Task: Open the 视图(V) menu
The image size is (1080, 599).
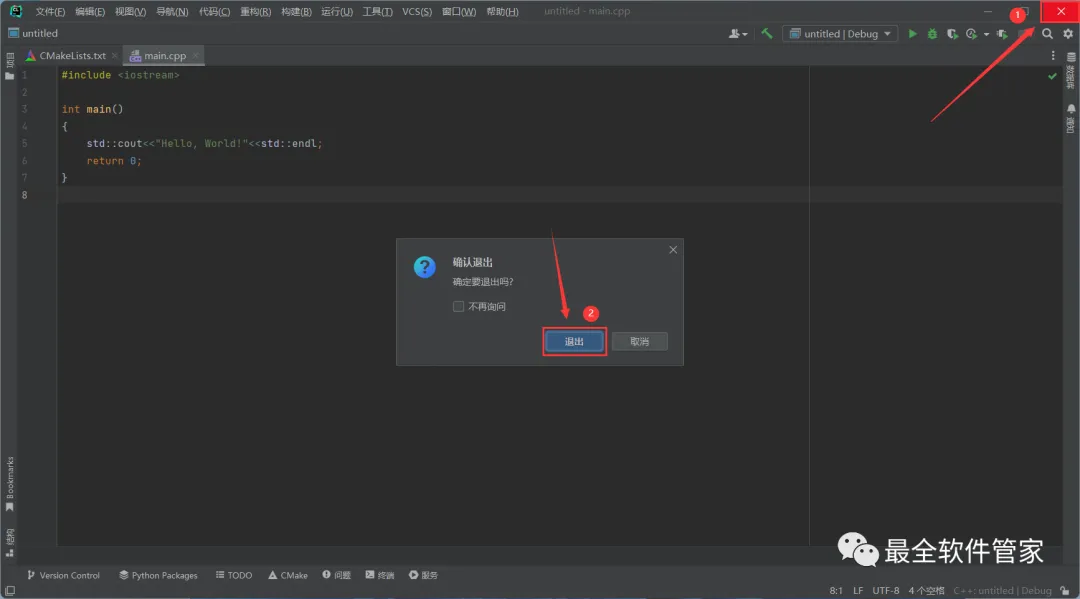Action: (130, 12)
